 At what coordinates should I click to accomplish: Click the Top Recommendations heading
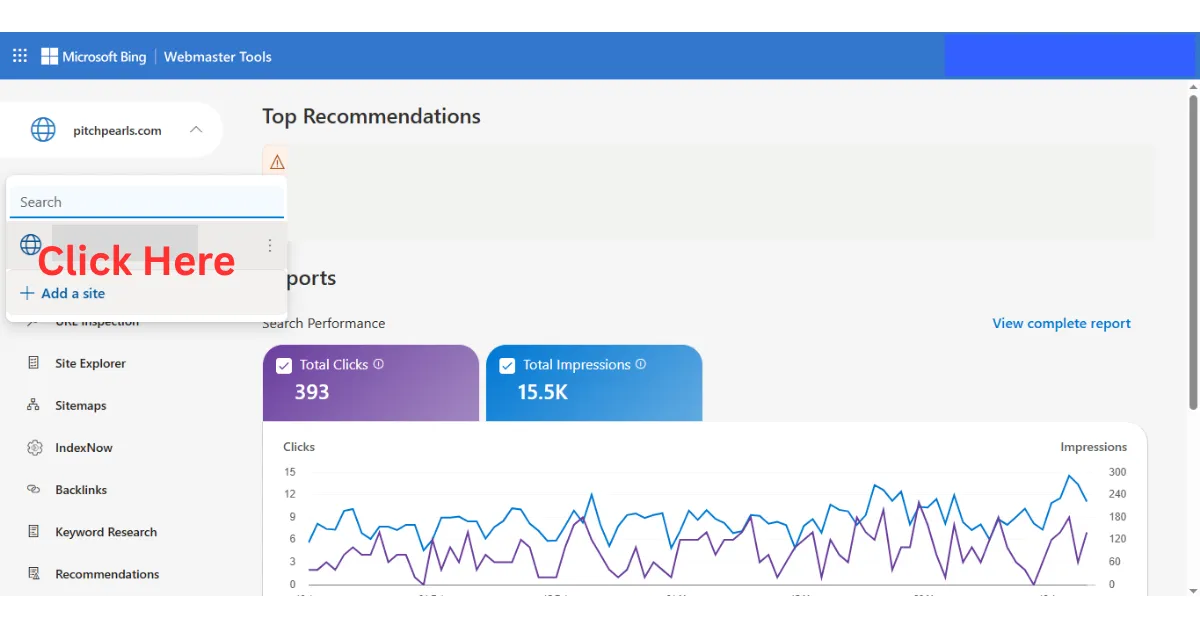pyautogui.click(x=371, y=117)
